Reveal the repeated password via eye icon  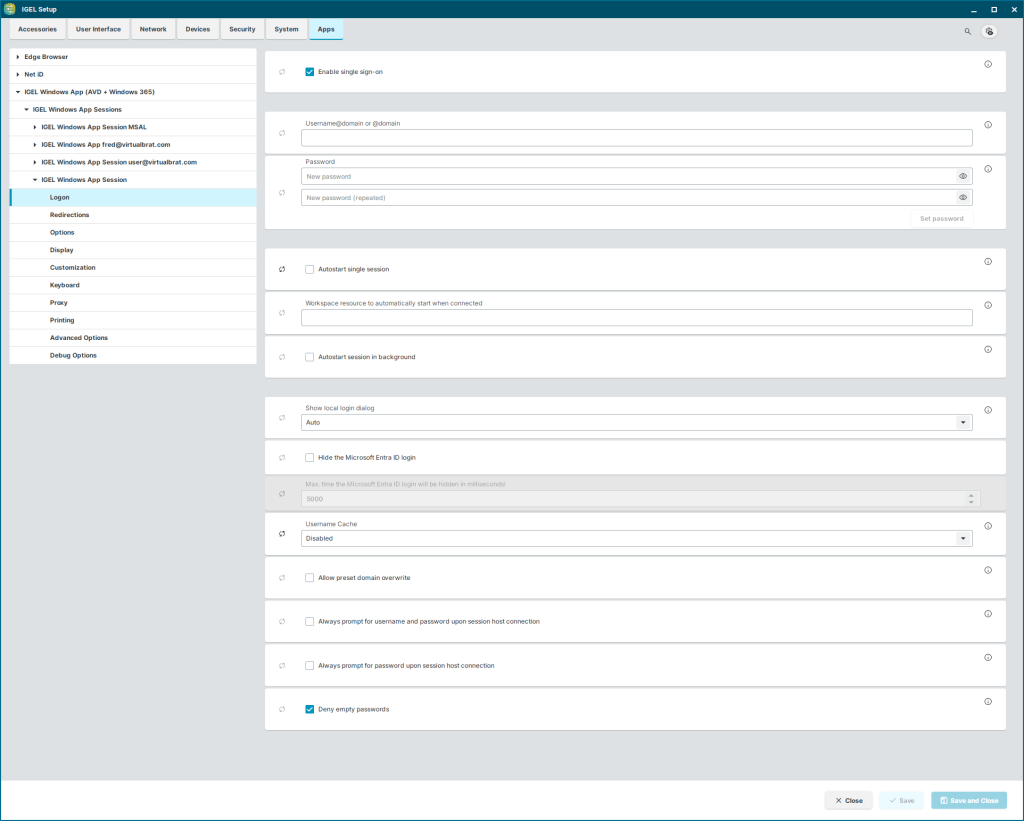pyautogui.click(x=963, y=198)
